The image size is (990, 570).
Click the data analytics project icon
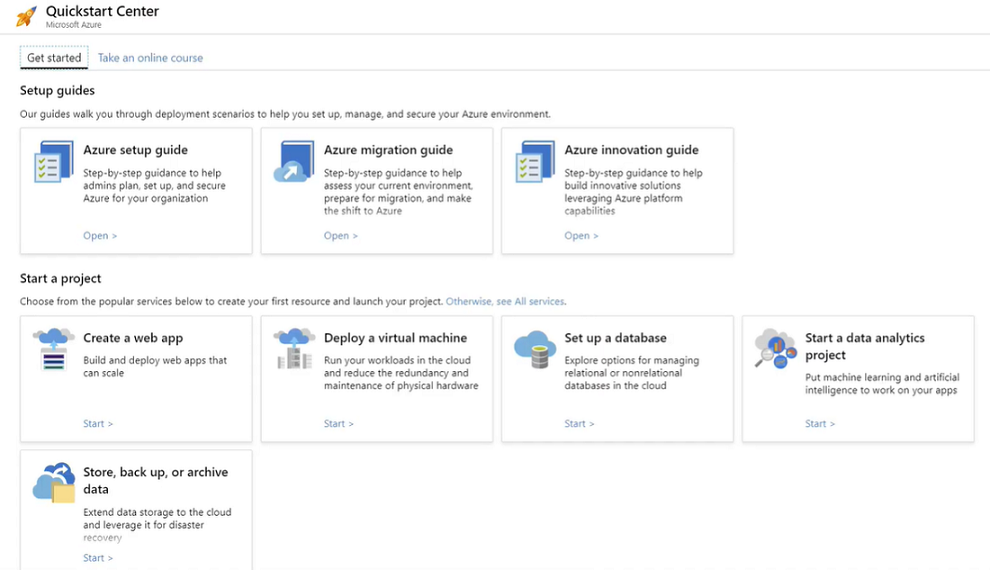[775, 348]
